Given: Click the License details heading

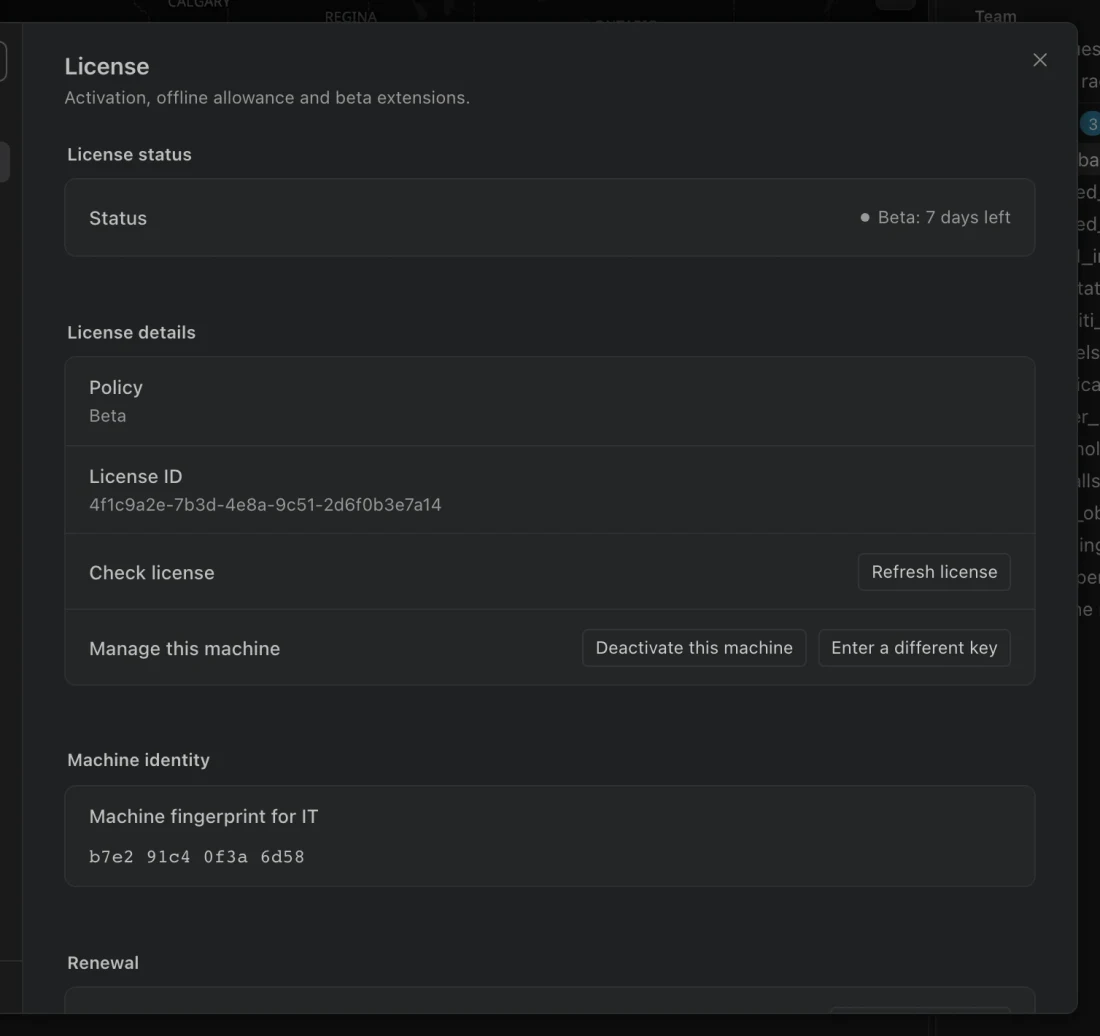Looking at the screenshot, I should [131, 332].
